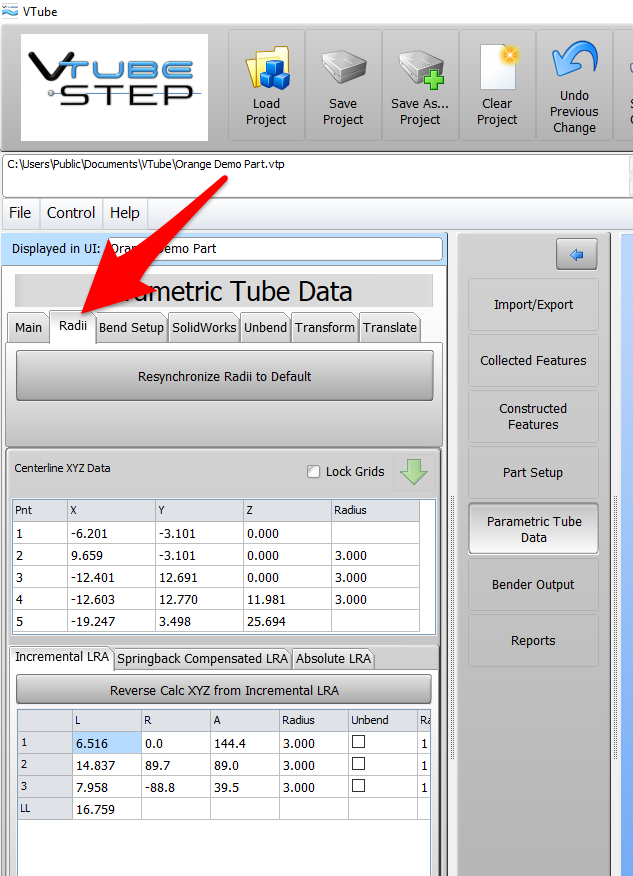Select the L value cell 6.516

tap(104, 743)
